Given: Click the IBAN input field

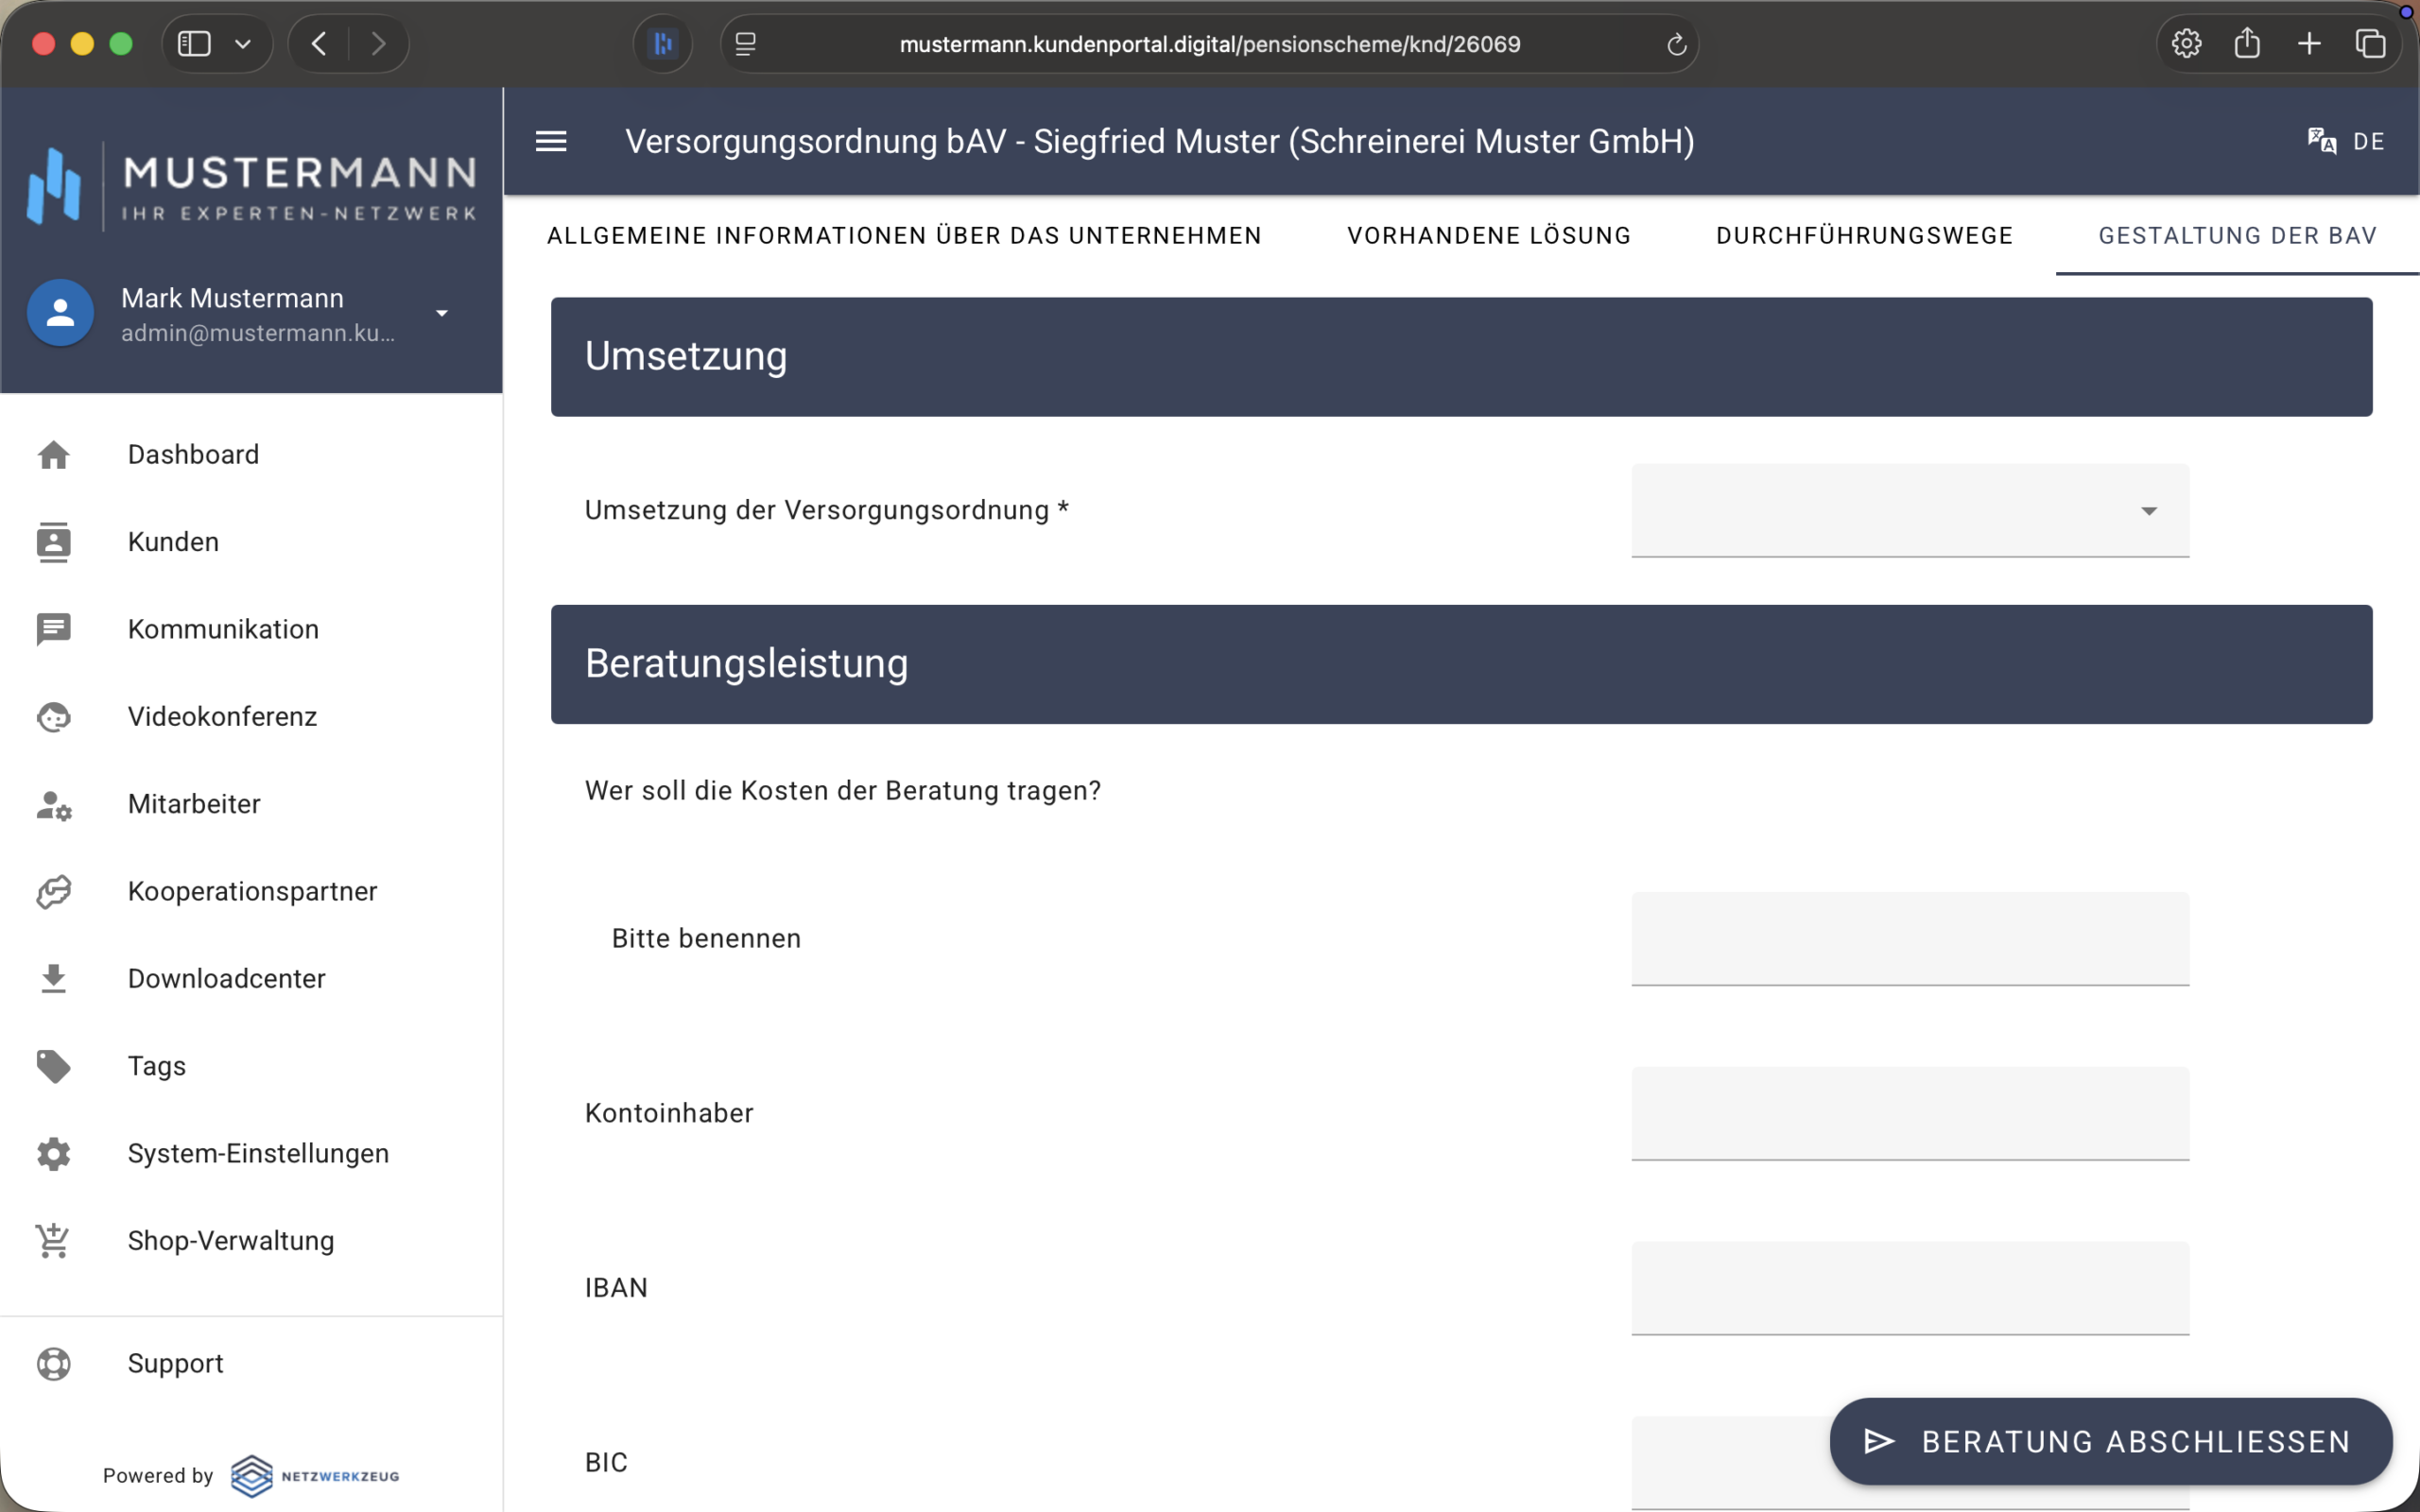Looking at the screenshot, I should 1909,1287.
